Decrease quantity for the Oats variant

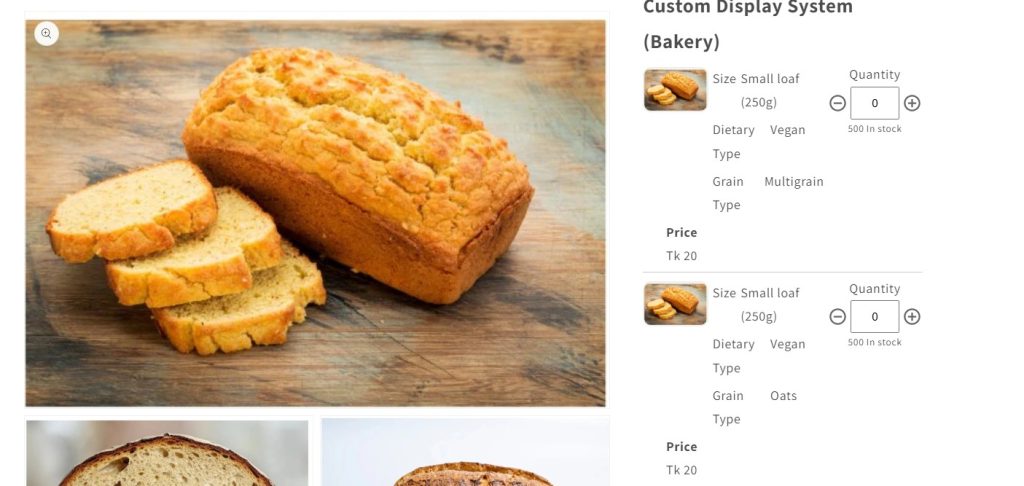pos(837,317)
